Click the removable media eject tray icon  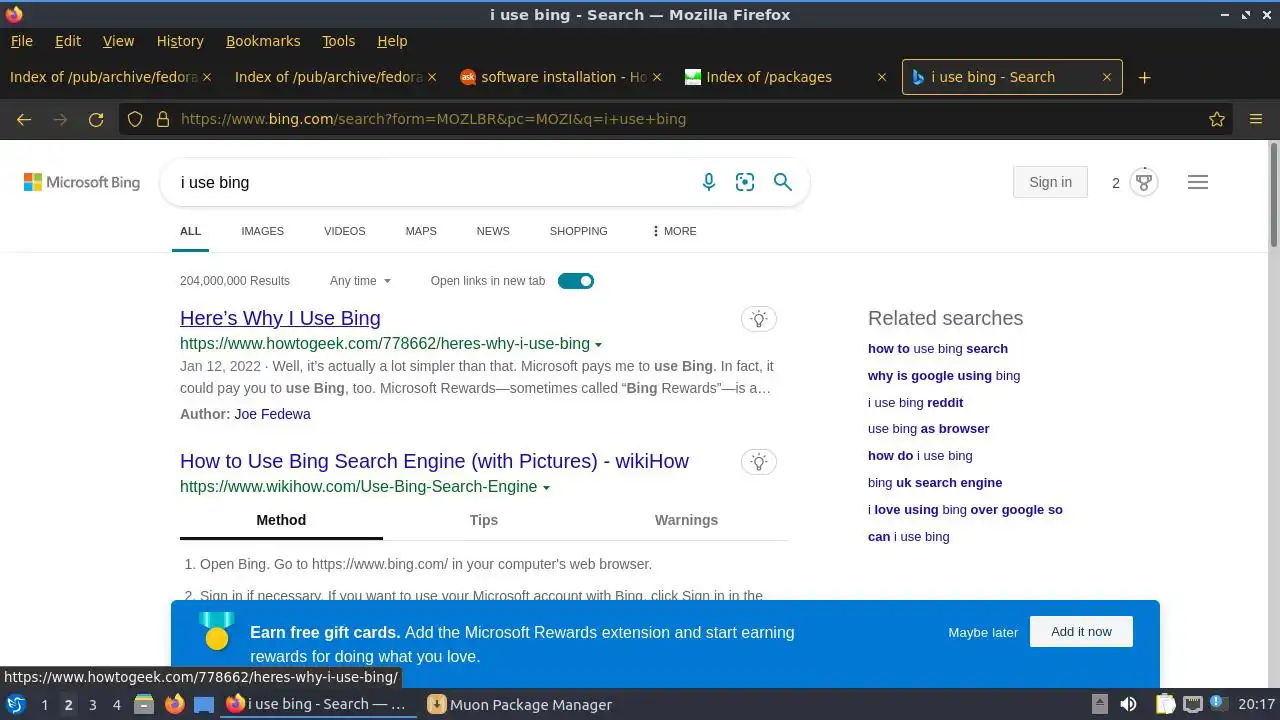pos(1099,704)
